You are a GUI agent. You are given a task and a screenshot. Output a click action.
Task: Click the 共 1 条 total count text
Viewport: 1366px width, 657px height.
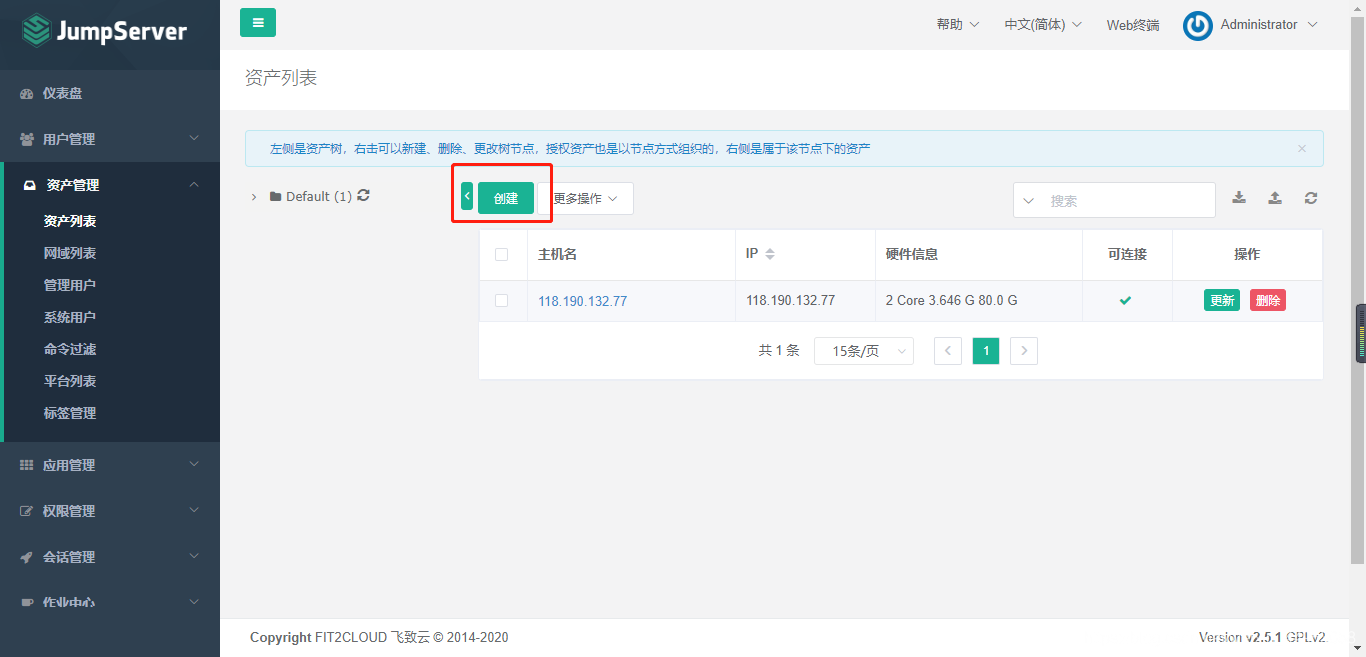779,350
